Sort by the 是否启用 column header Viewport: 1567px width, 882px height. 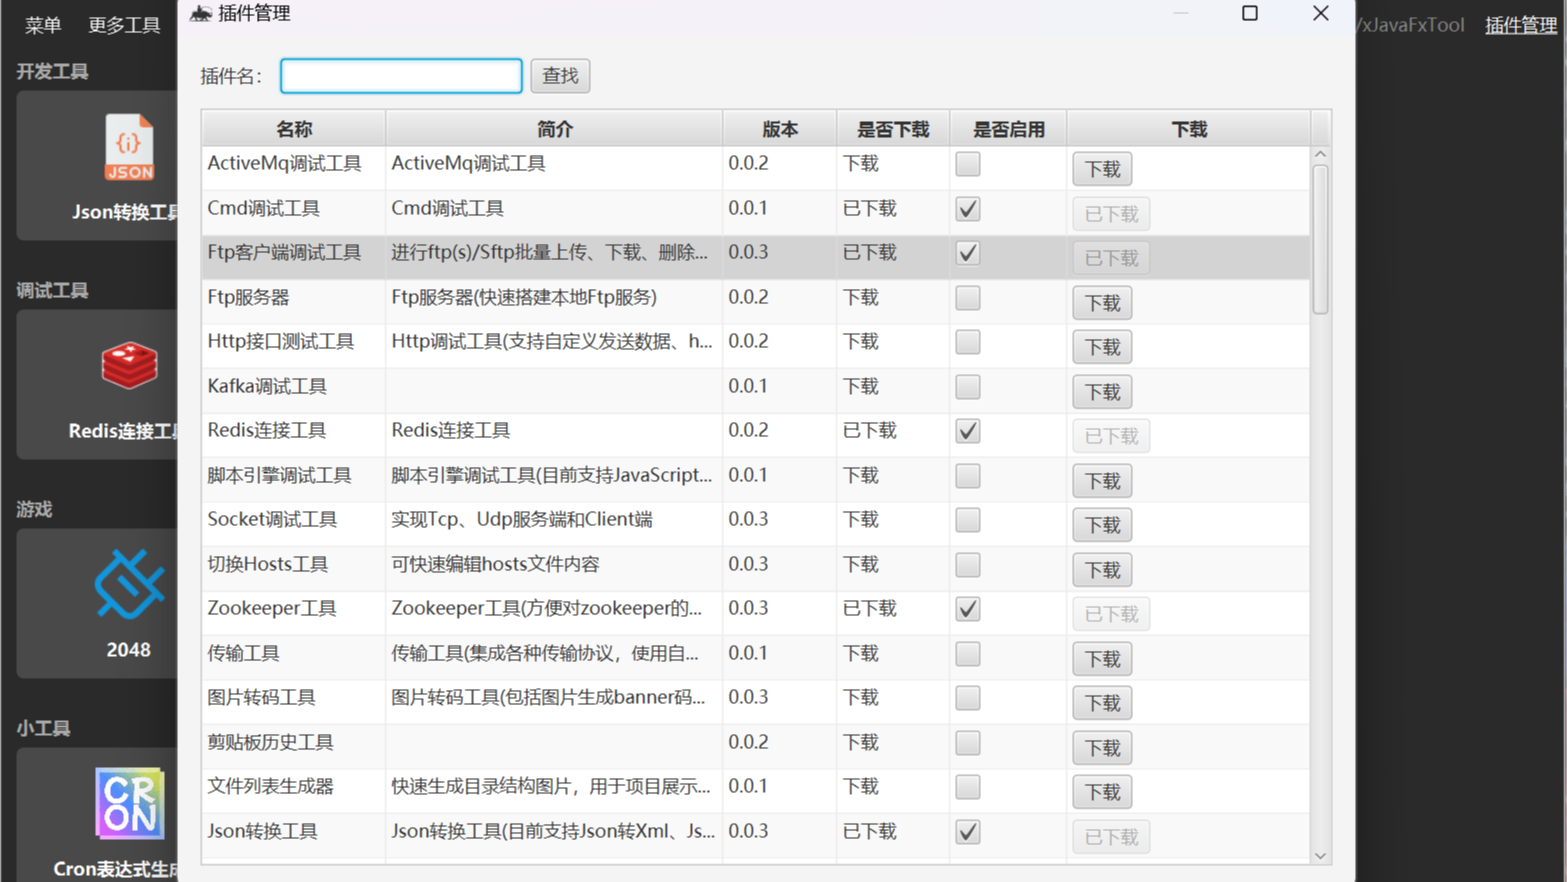coord(1008,129)
